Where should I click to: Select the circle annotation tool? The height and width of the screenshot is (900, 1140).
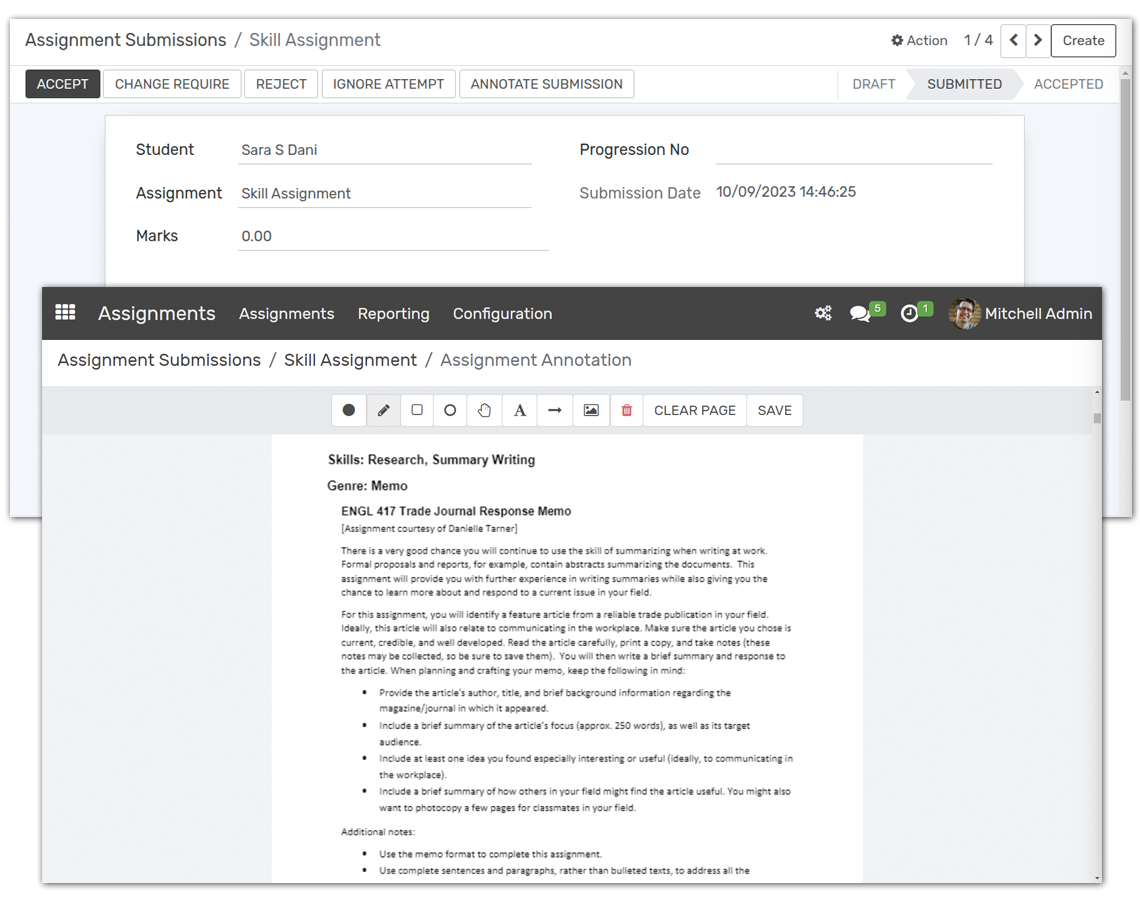click(451, 410)
